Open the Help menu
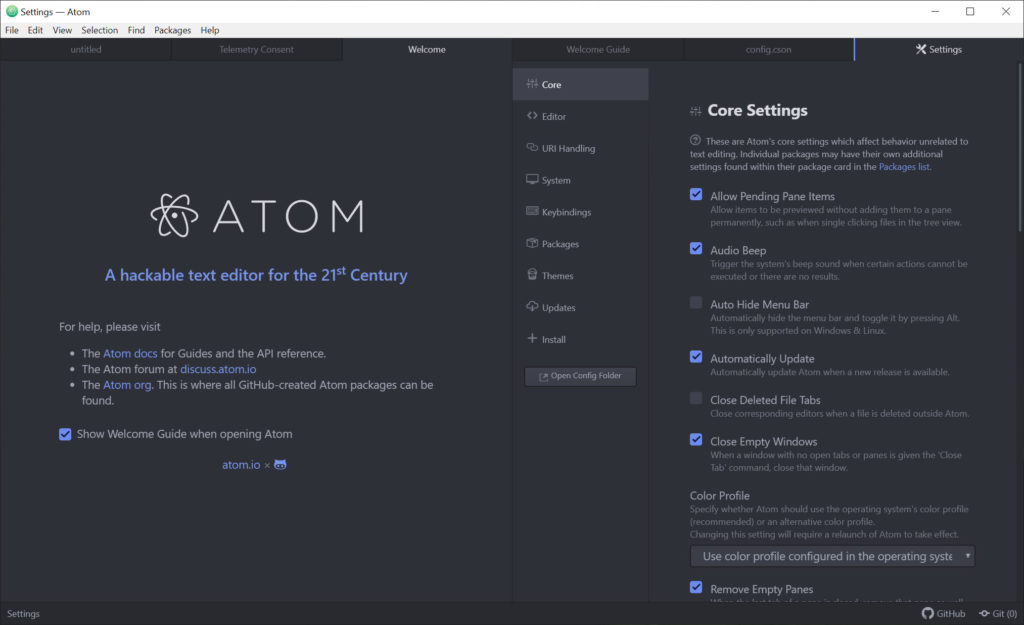This screenshot has width=1024, height=625. point(210,30)
